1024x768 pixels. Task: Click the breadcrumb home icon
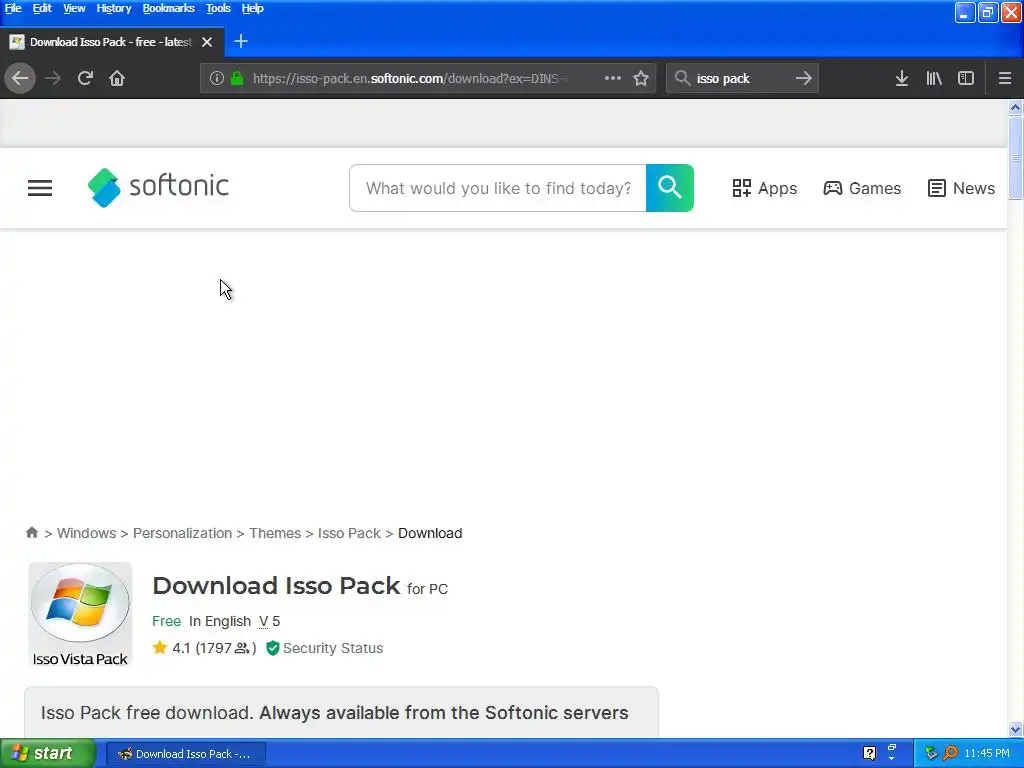tap(31, 532)
